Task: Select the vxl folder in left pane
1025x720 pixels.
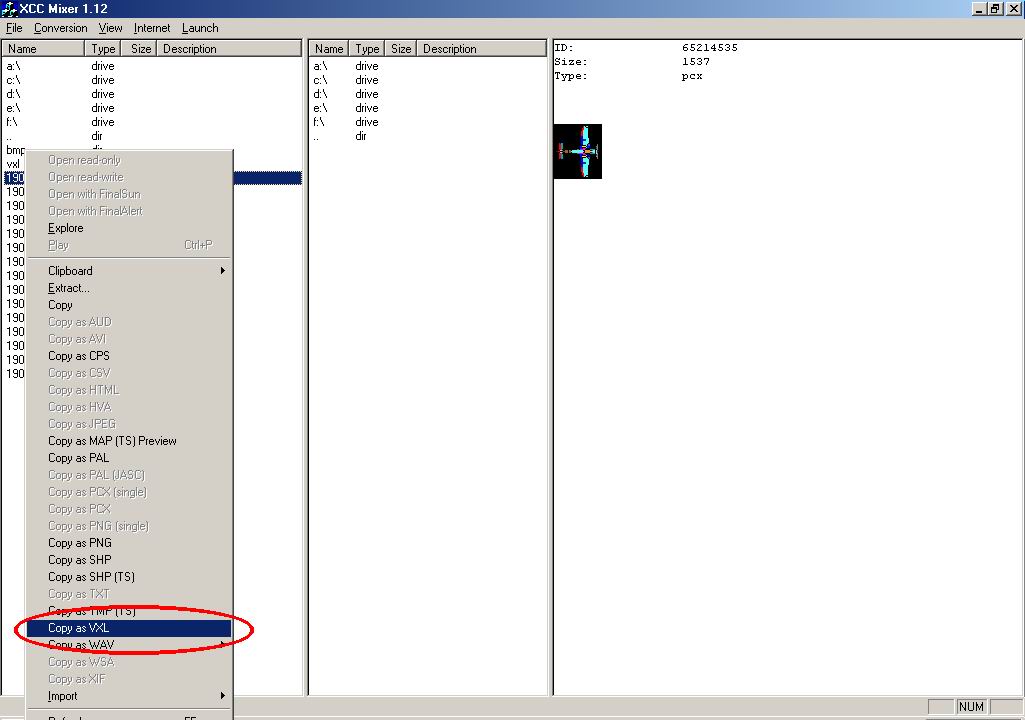Action: (x=13, y=164)
